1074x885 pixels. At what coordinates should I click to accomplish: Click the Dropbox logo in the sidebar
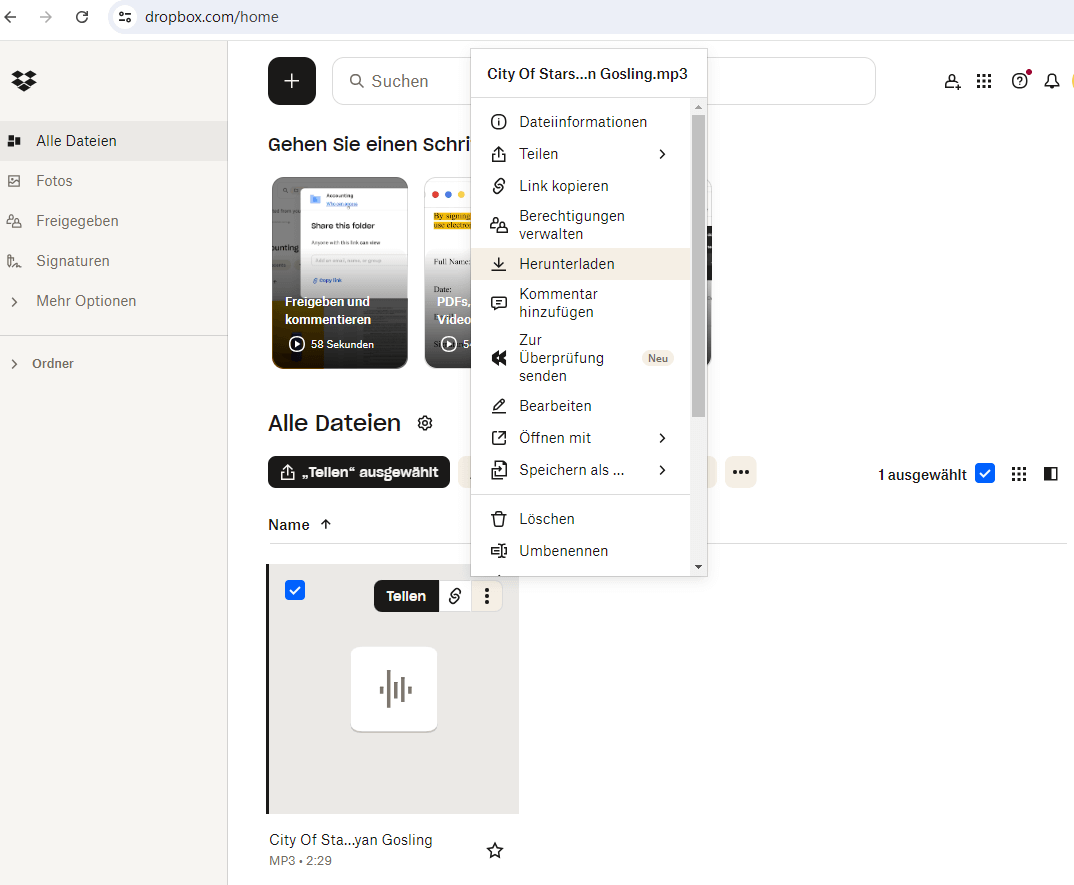[x=24, y=81]
